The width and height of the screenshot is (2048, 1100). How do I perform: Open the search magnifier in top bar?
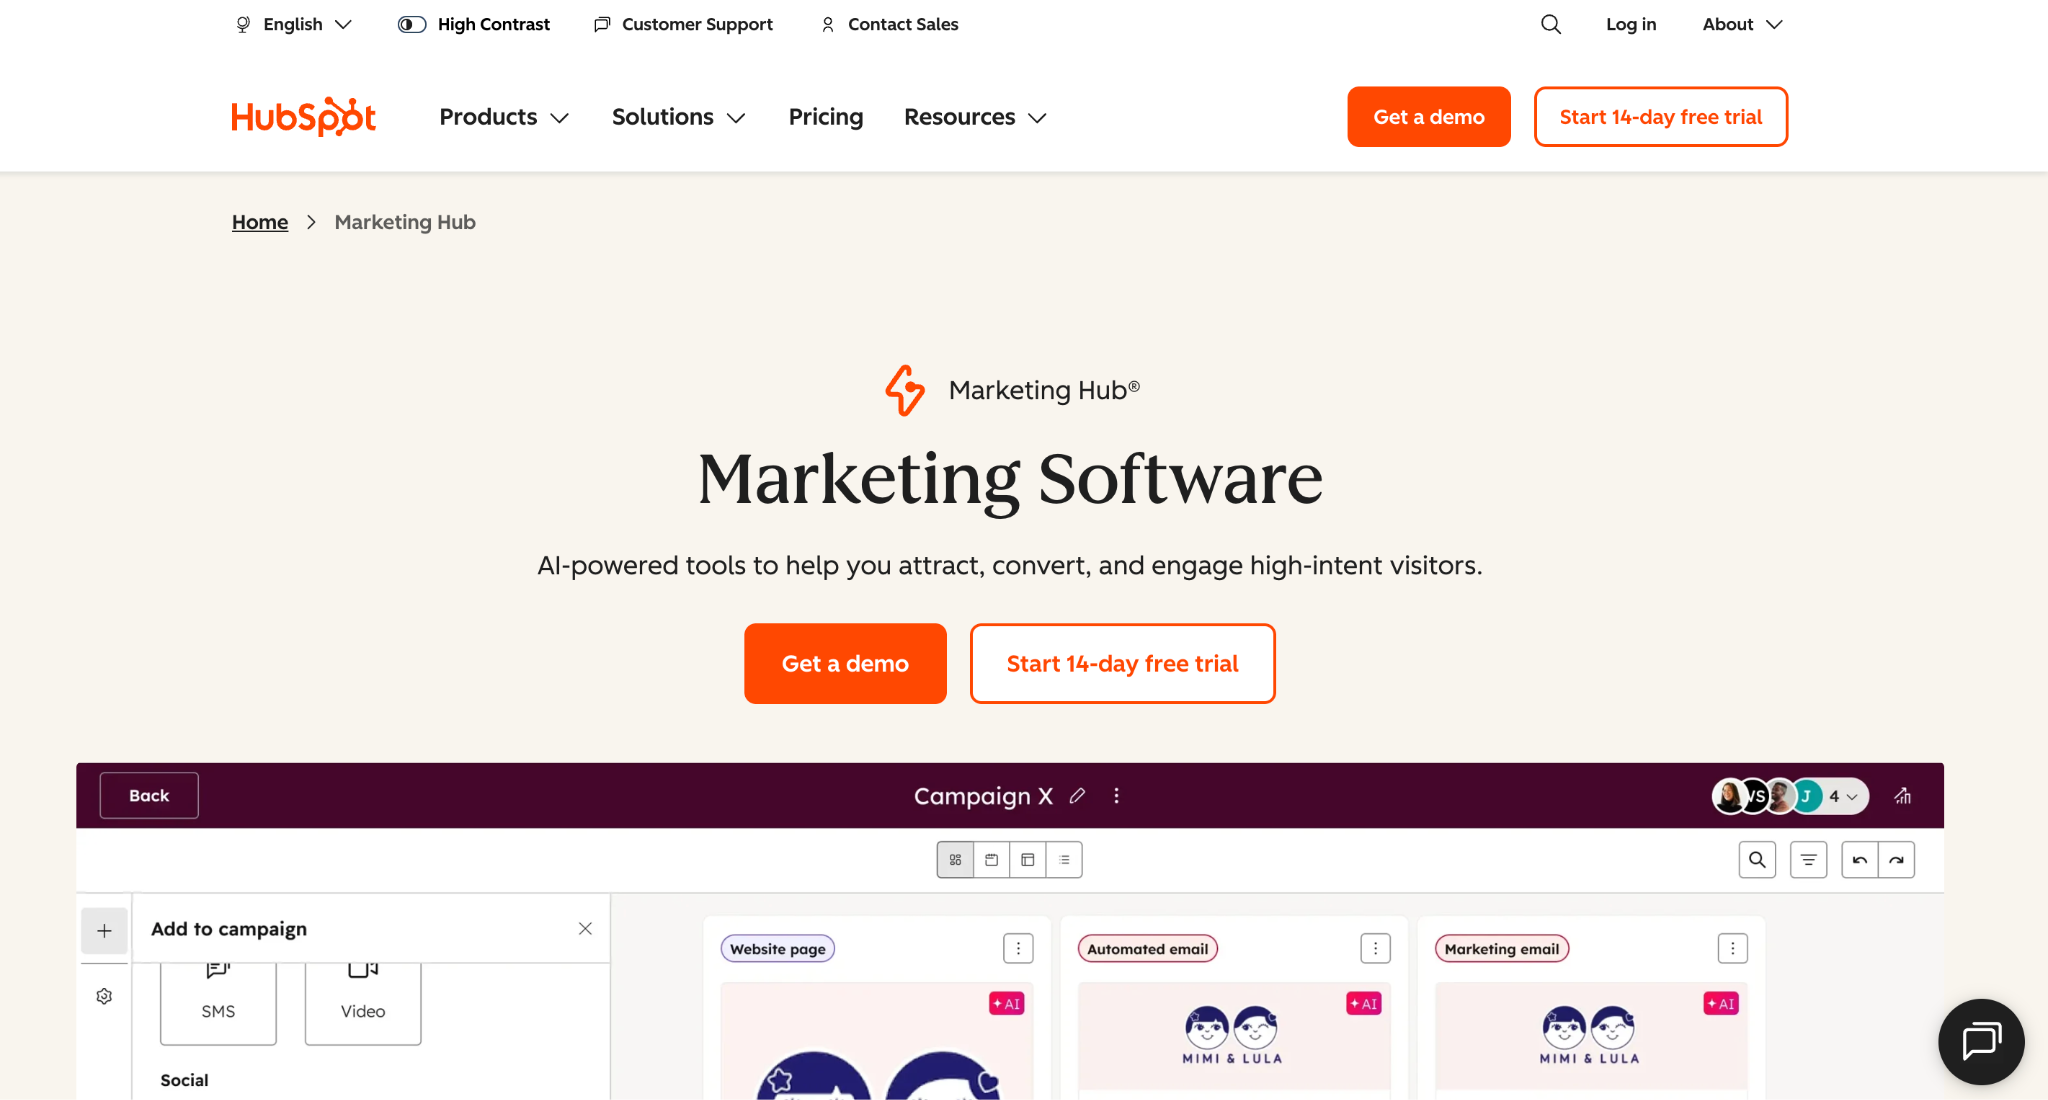pyautogui.click(x=1550, y=24)
